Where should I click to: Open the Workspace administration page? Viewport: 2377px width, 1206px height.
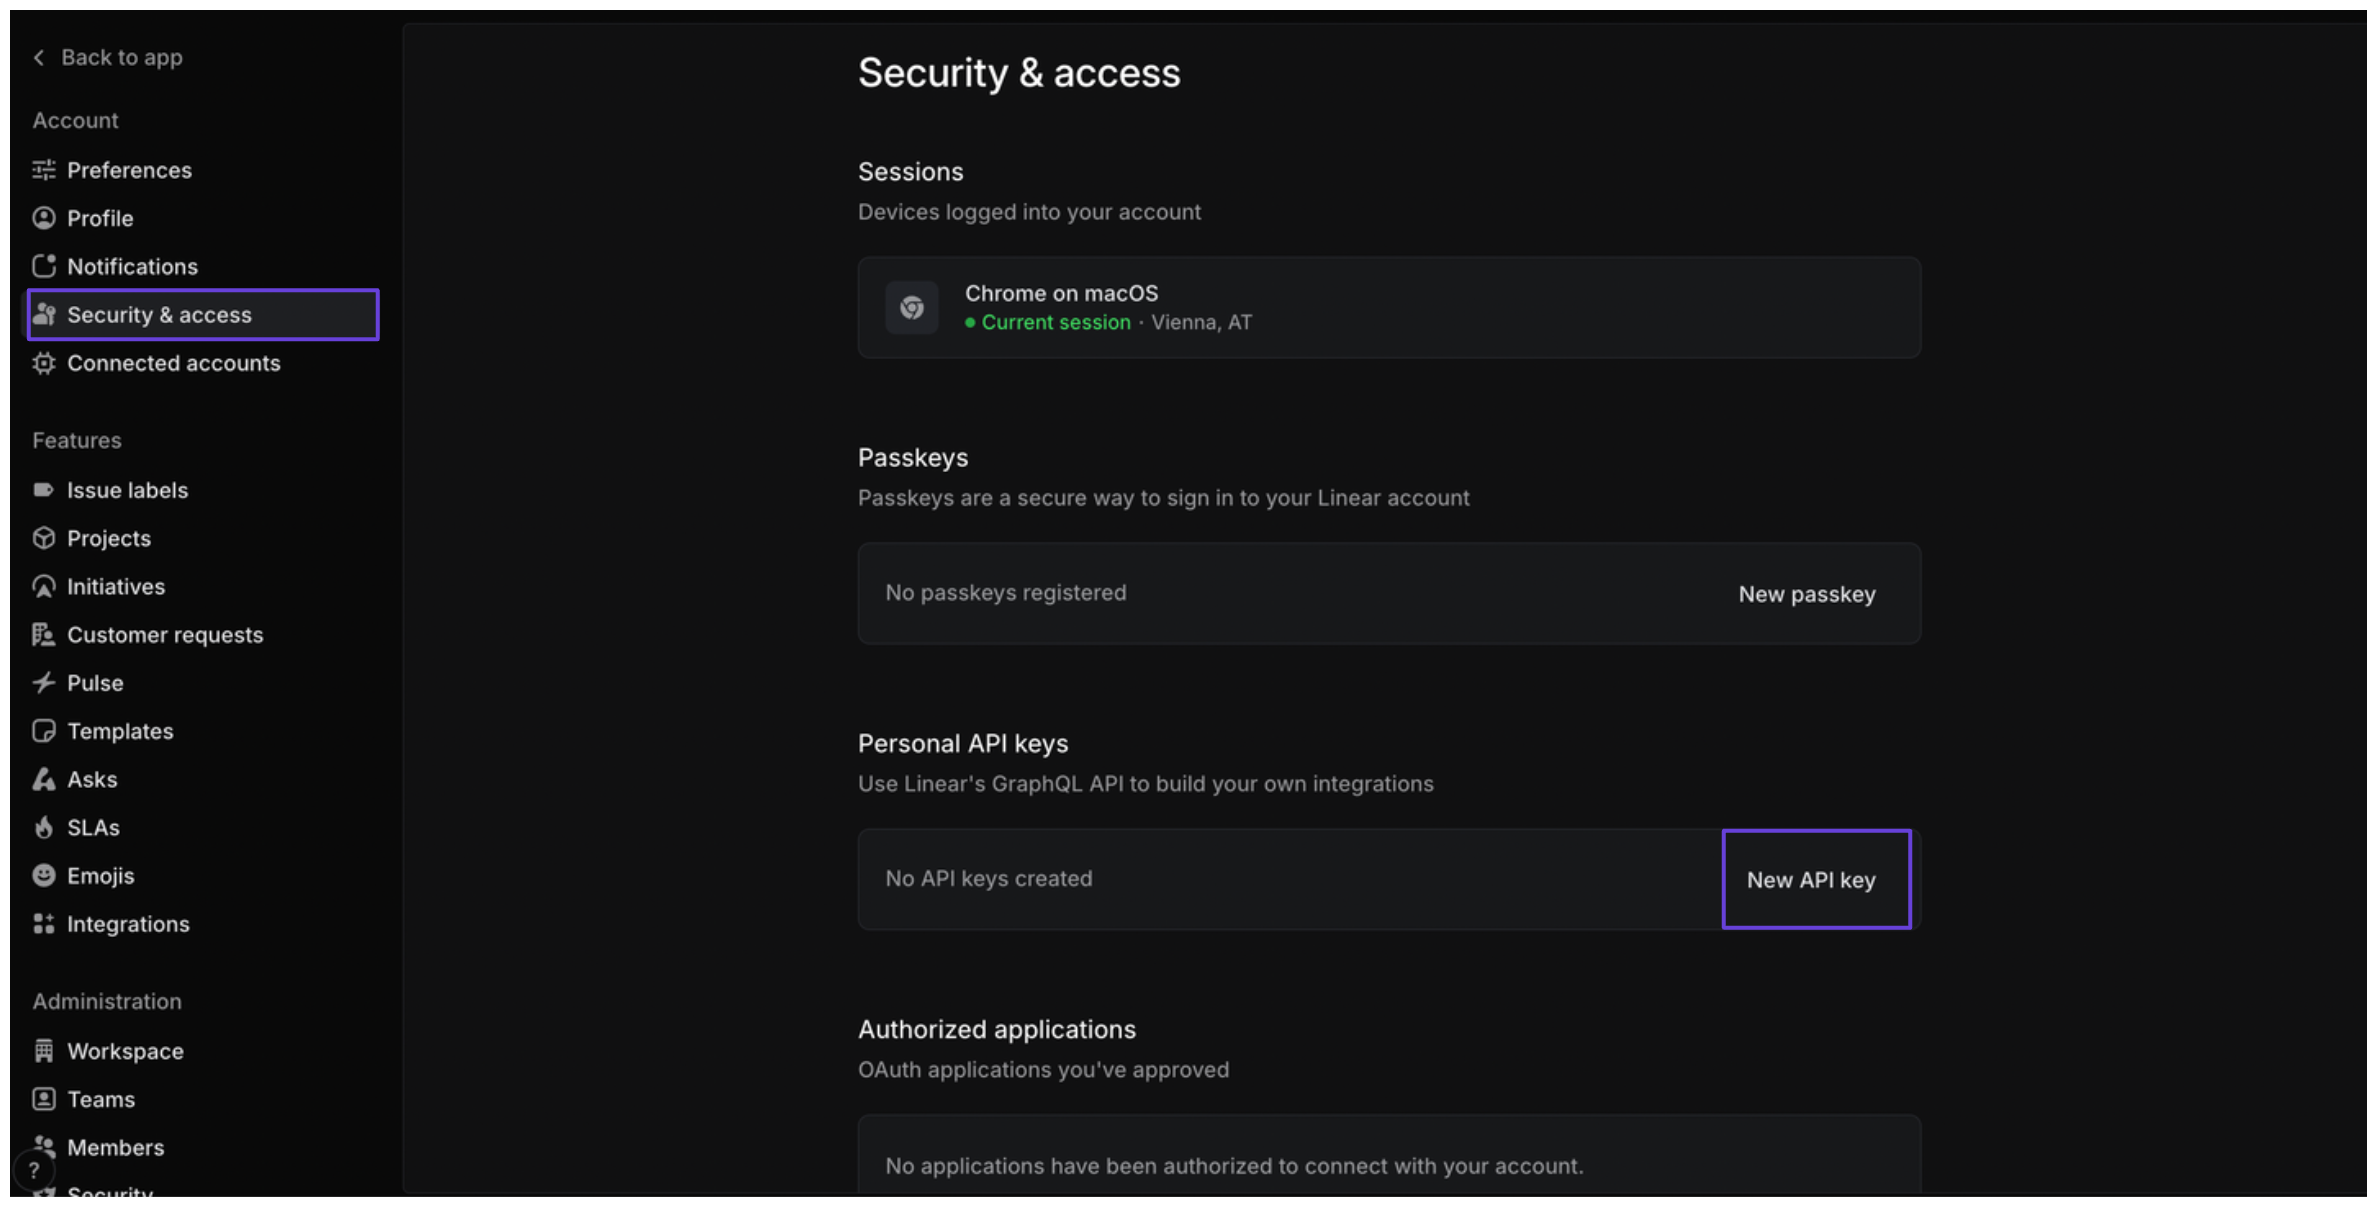tap(125, 1051)
